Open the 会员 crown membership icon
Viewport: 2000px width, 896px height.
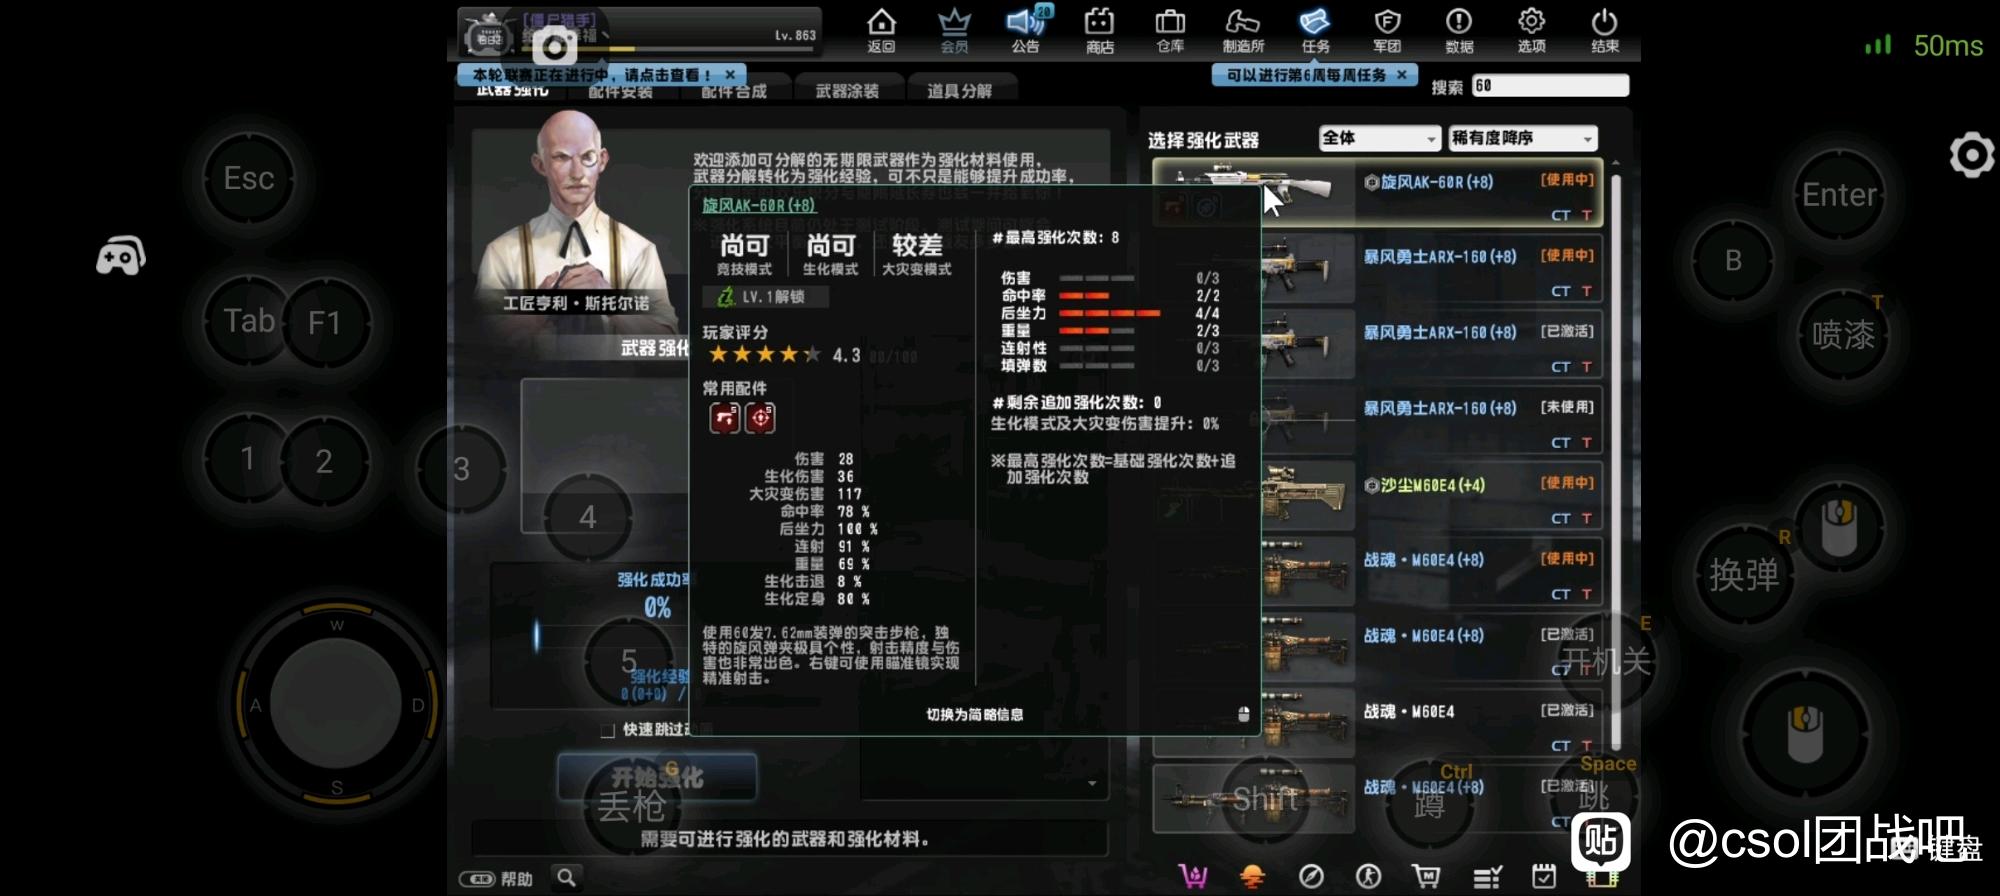(x=954, y=30)
